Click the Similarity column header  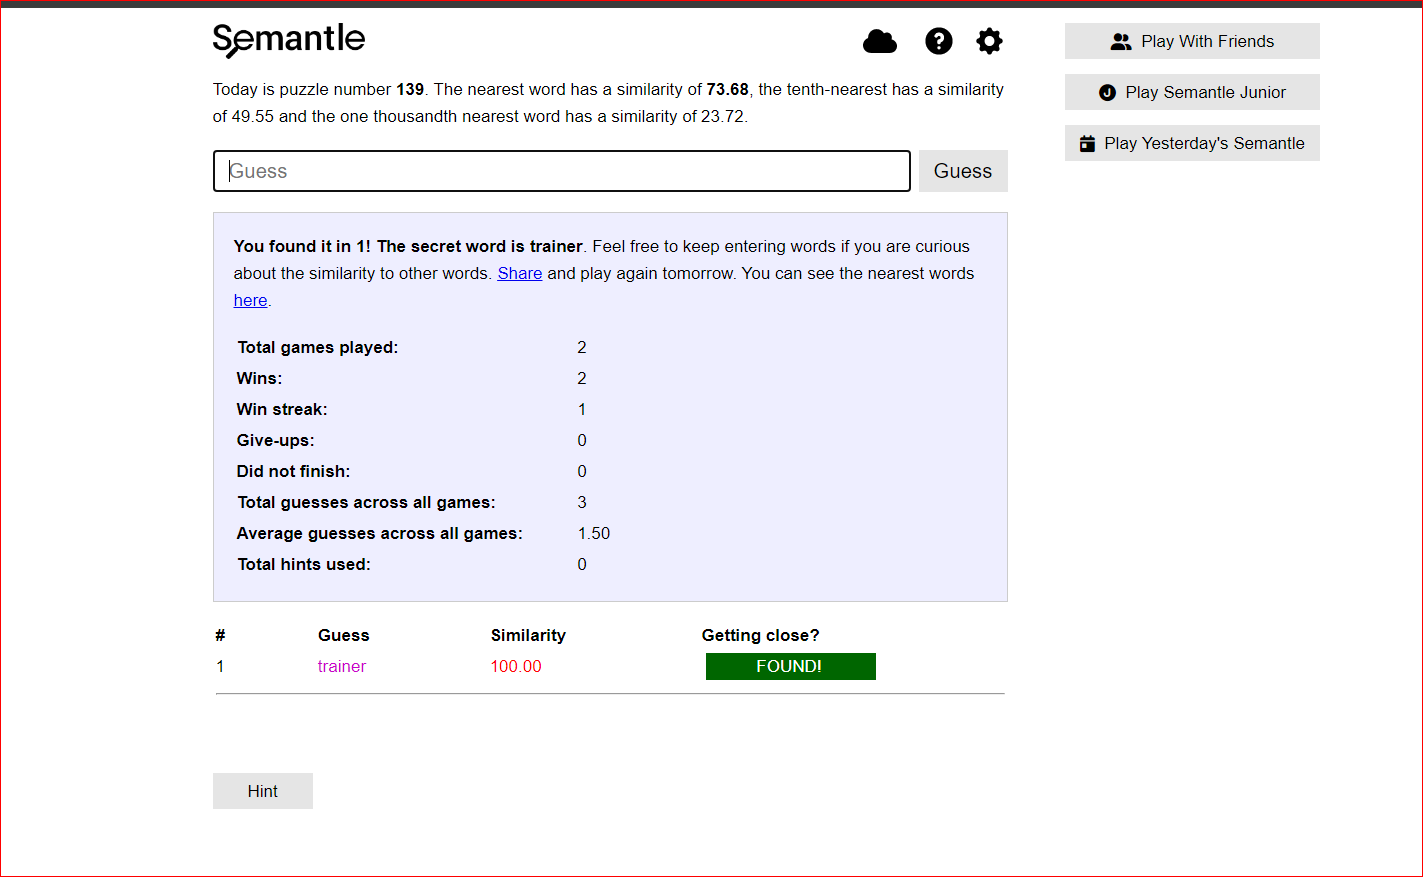click(528, 635)
